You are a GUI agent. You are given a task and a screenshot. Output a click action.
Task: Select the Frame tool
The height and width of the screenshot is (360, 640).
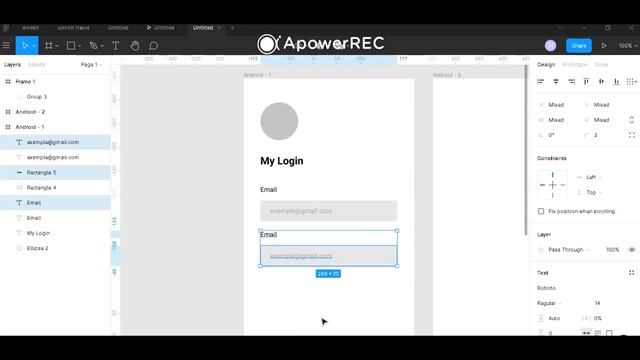click(49, 46)
